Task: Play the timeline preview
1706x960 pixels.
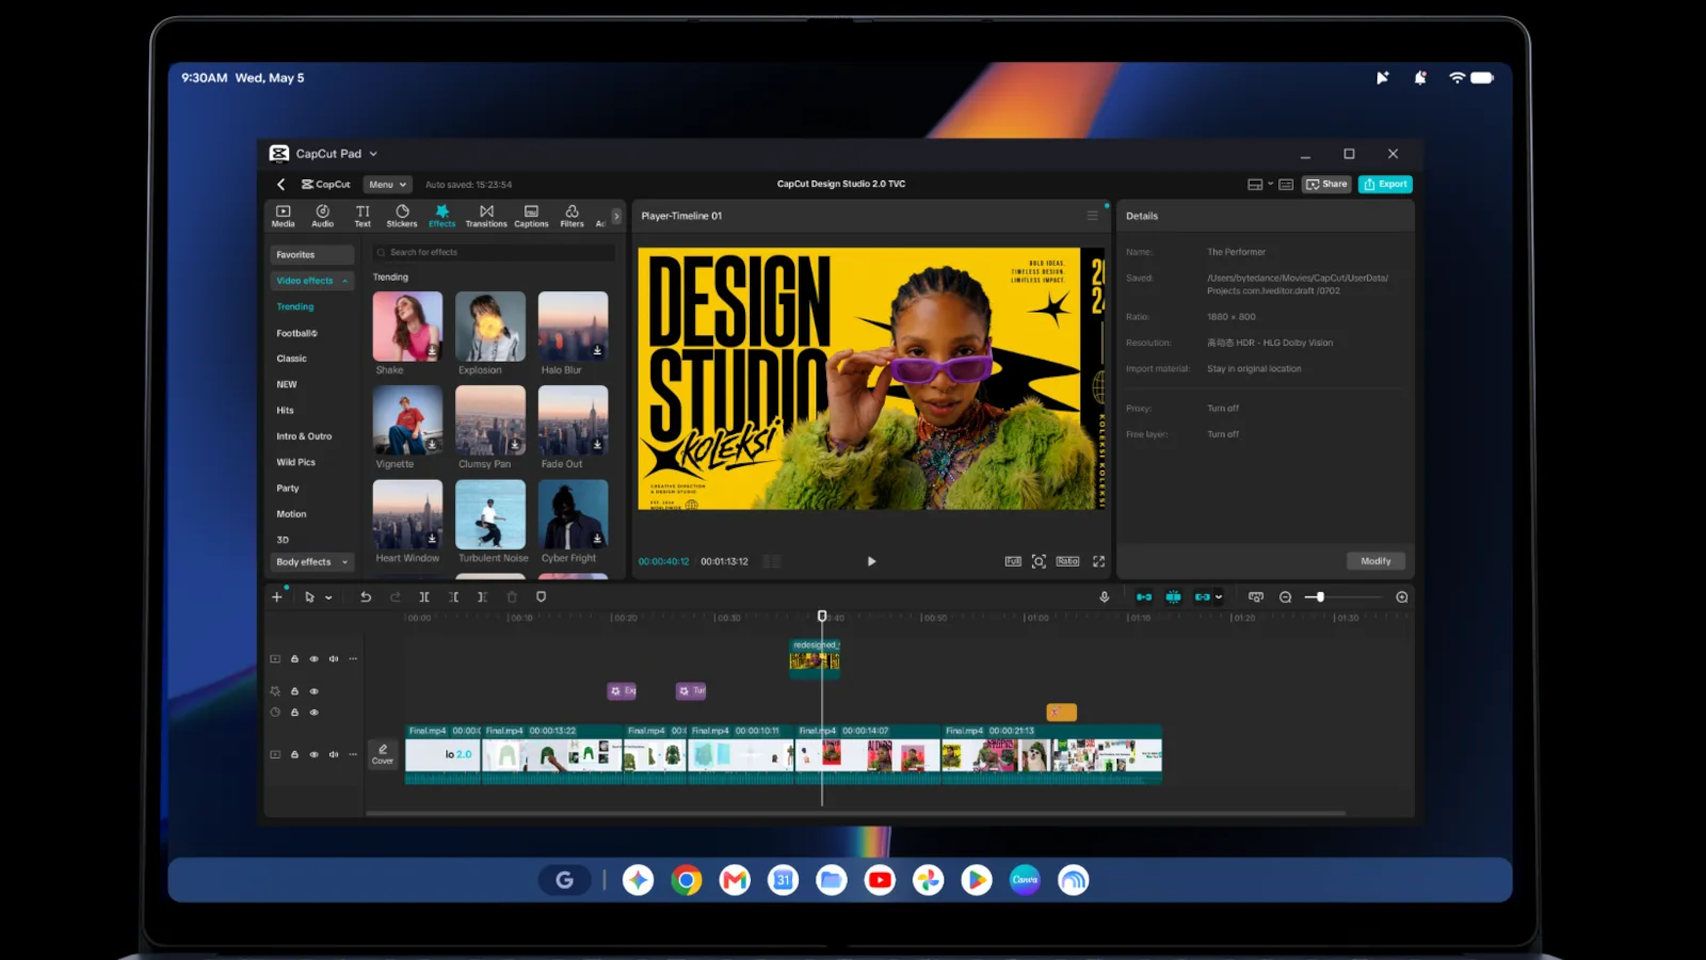Action: pos(871,562)
